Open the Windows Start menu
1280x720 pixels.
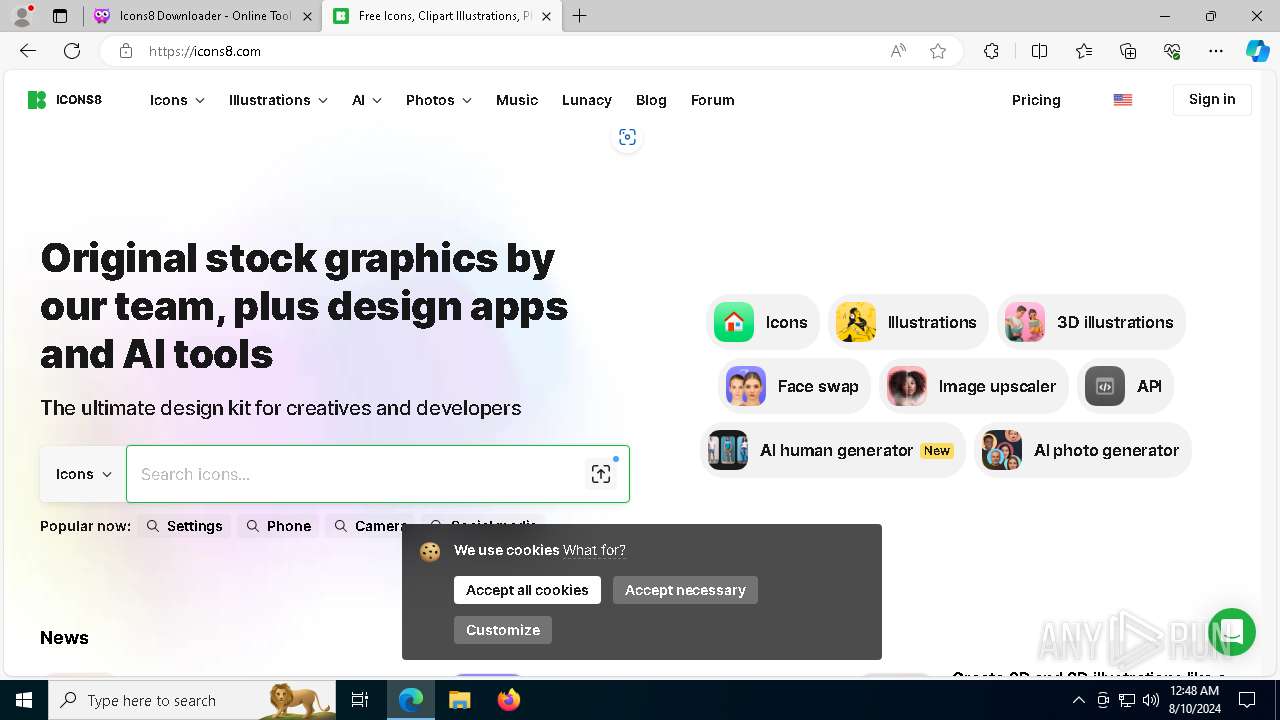[24, 700]
